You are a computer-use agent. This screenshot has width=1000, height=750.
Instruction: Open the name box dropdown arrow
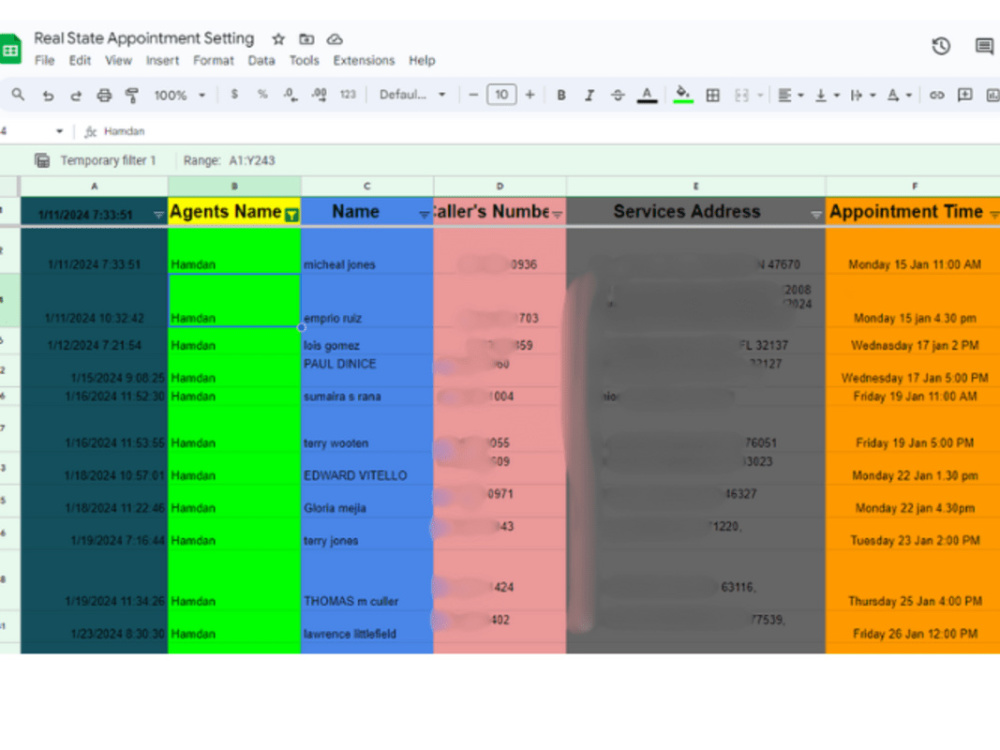(59, 131)
